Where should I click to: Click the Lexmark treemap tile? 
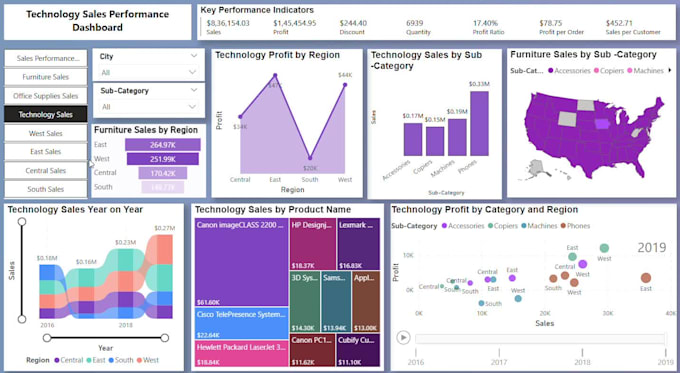coord(359,244)
